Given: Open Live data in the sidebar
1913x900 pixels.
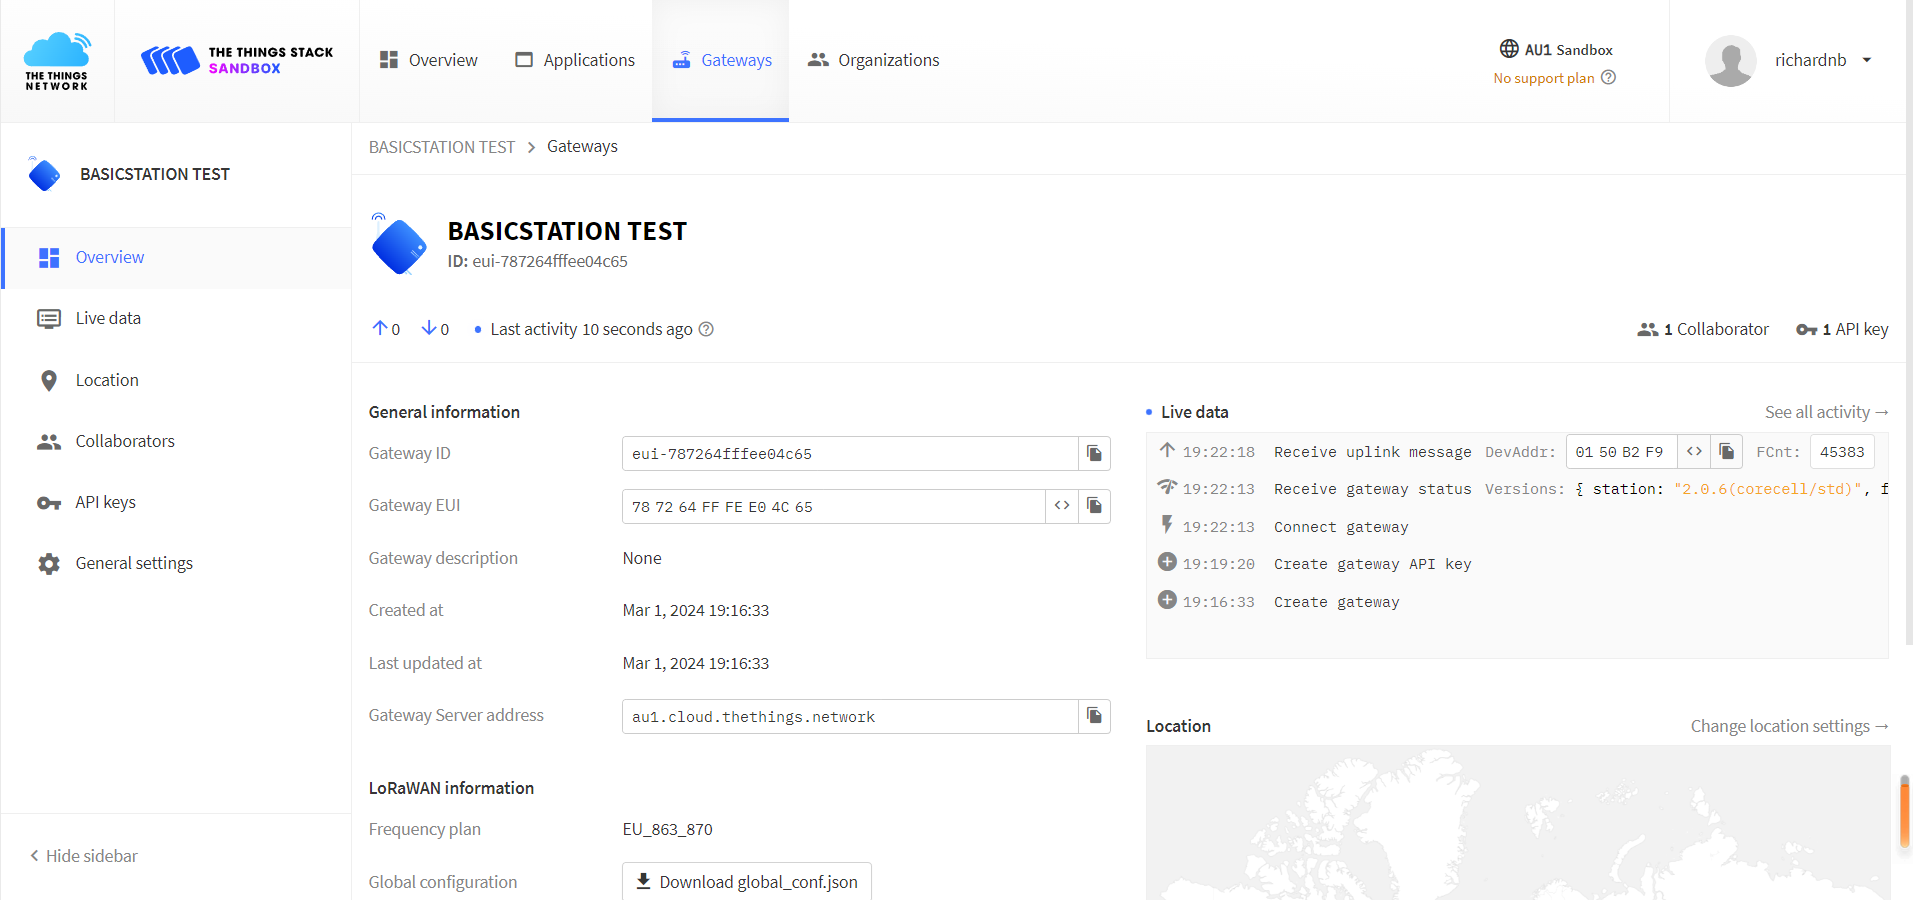Looking at the screenshot, I should [x=108, y=318].
